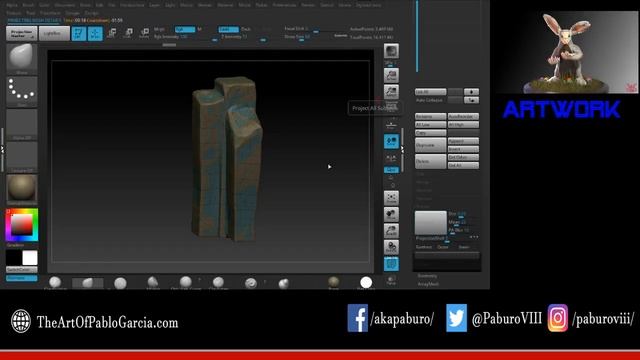Open the Projection Master button
The image size is (640, 360).
point(22,33)
